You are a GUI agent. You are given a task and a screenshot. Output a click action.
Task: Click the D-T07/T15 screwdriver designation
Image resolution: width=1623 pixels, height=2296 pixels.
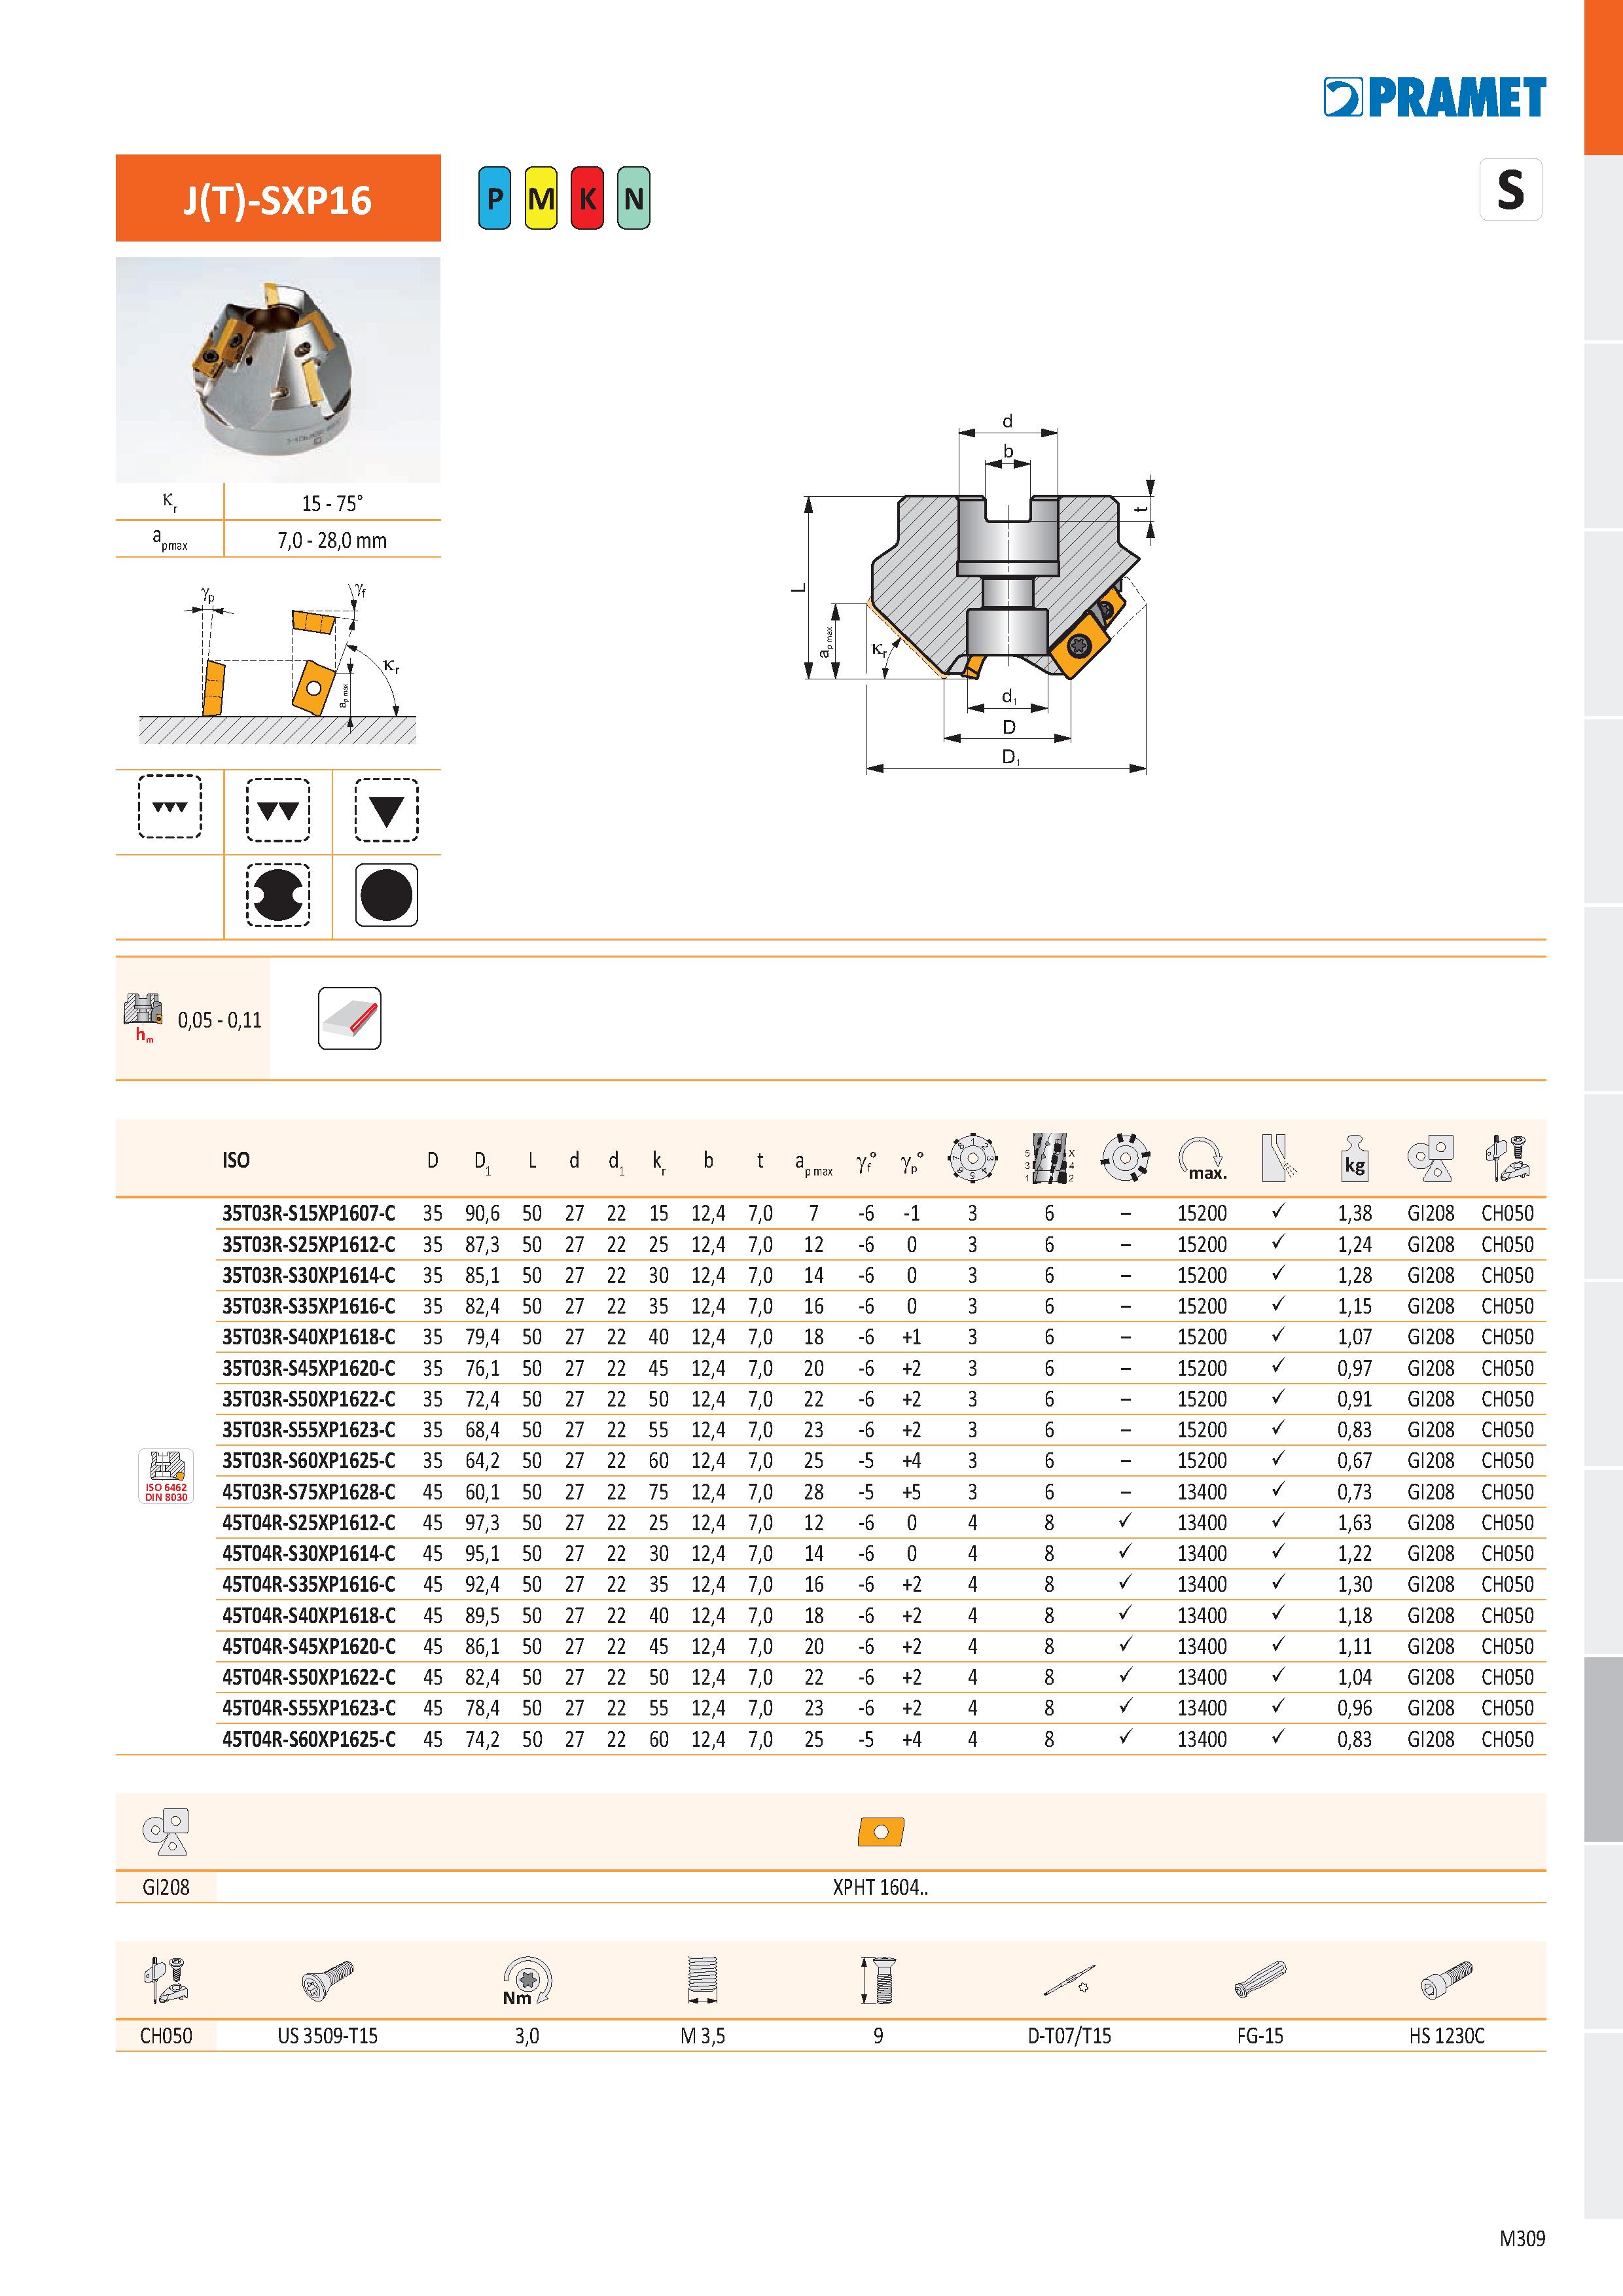tap(1069, 2036)
